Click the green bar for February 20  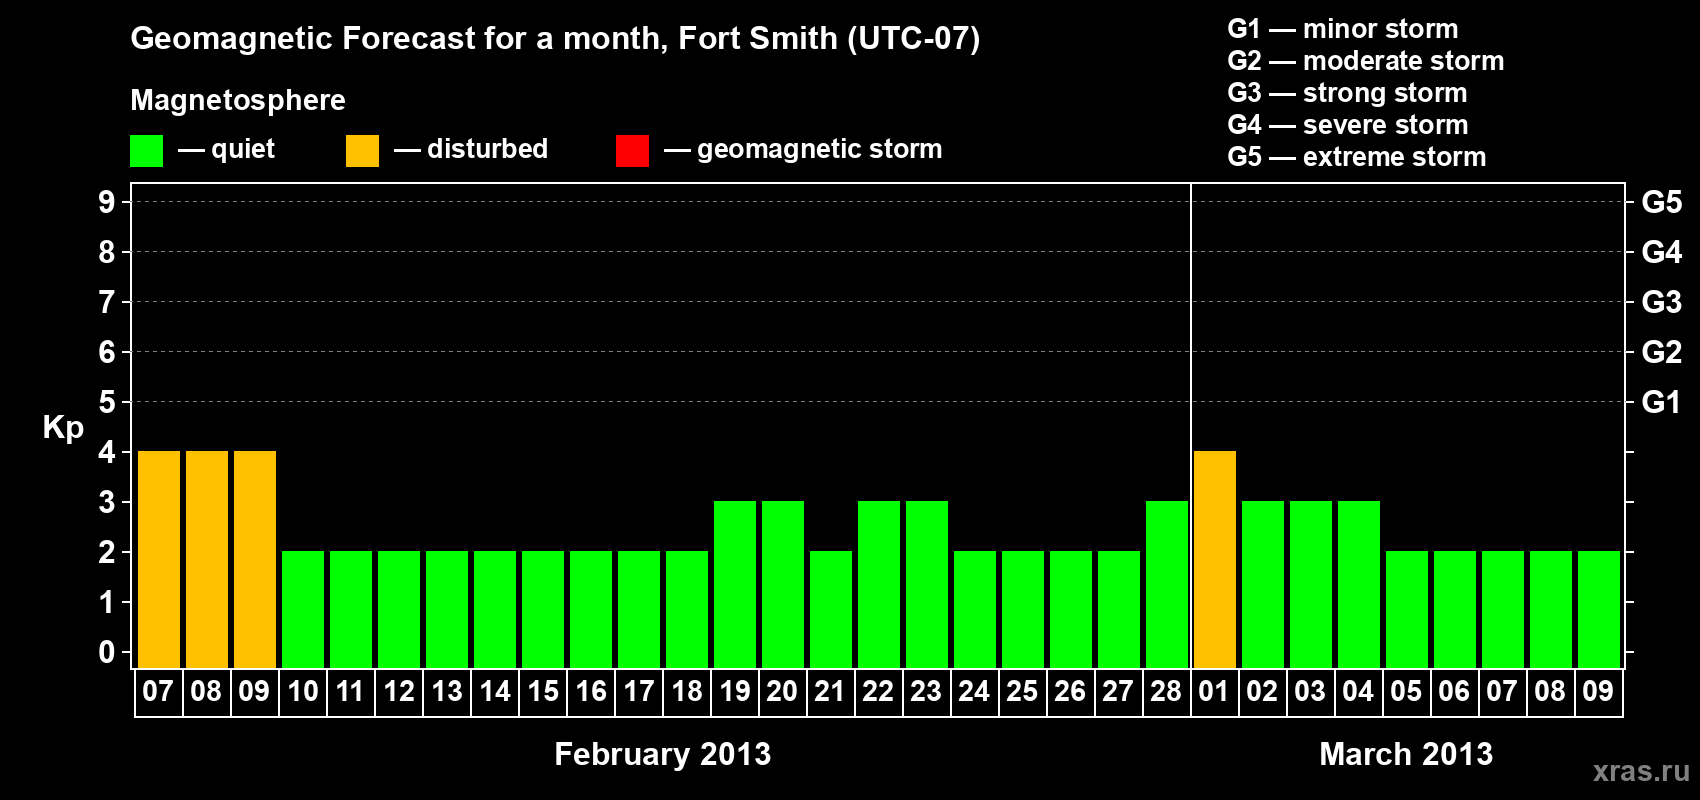pyautogui.click(x=783, y=584)
